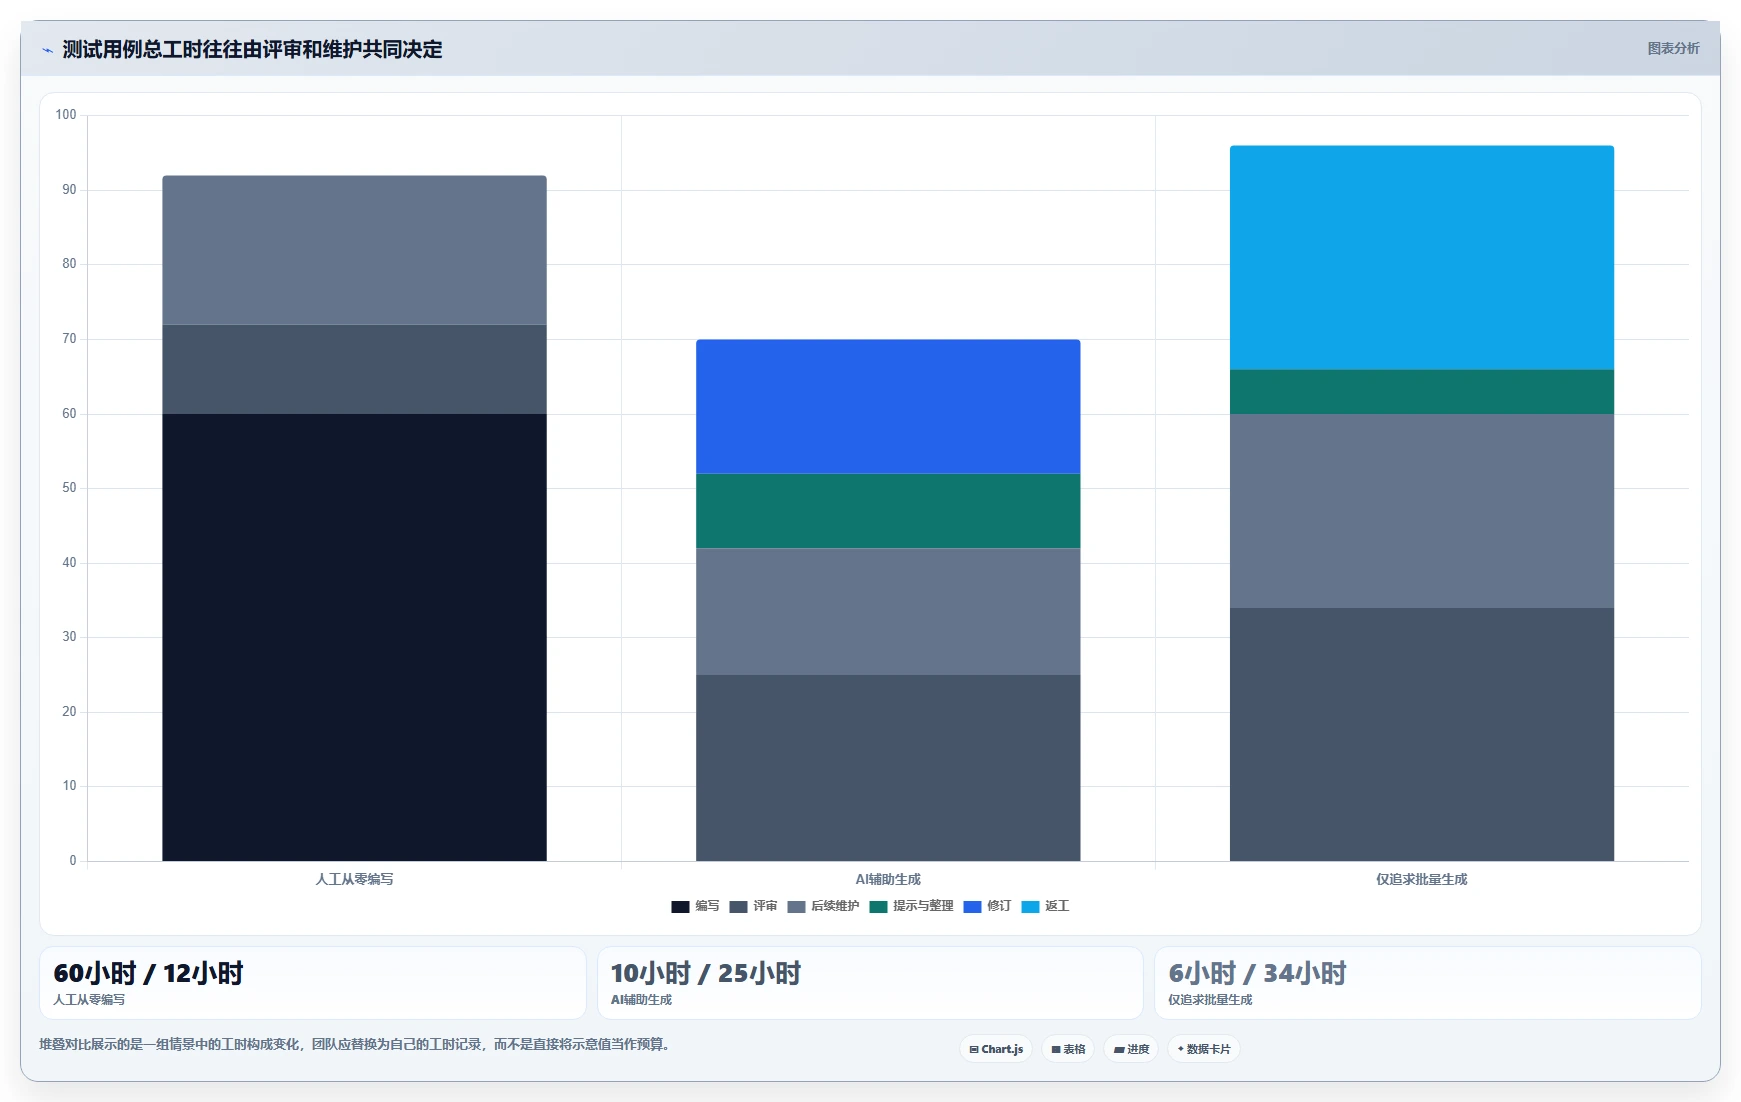The height and width of the screenshot is (1102, 1741).
Task: Click the teal 提示与整理 segment of AI辅助生成 bar
Action: 888,511
